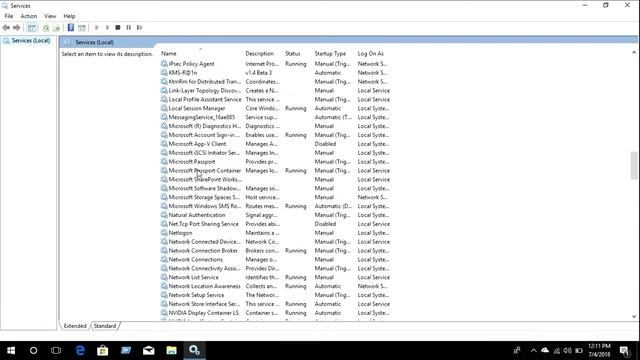Open the volume speaker tray icon

567,351
